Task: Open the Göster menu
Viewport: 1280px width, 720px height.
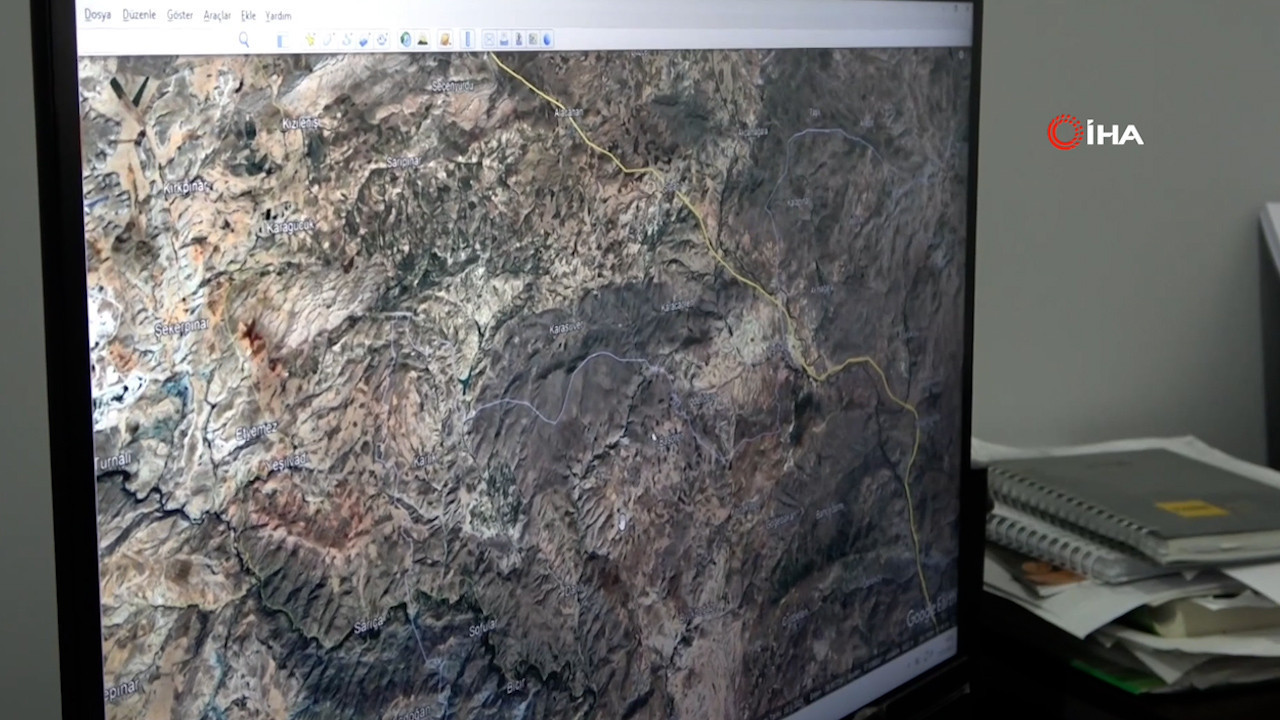Action: 180,16
